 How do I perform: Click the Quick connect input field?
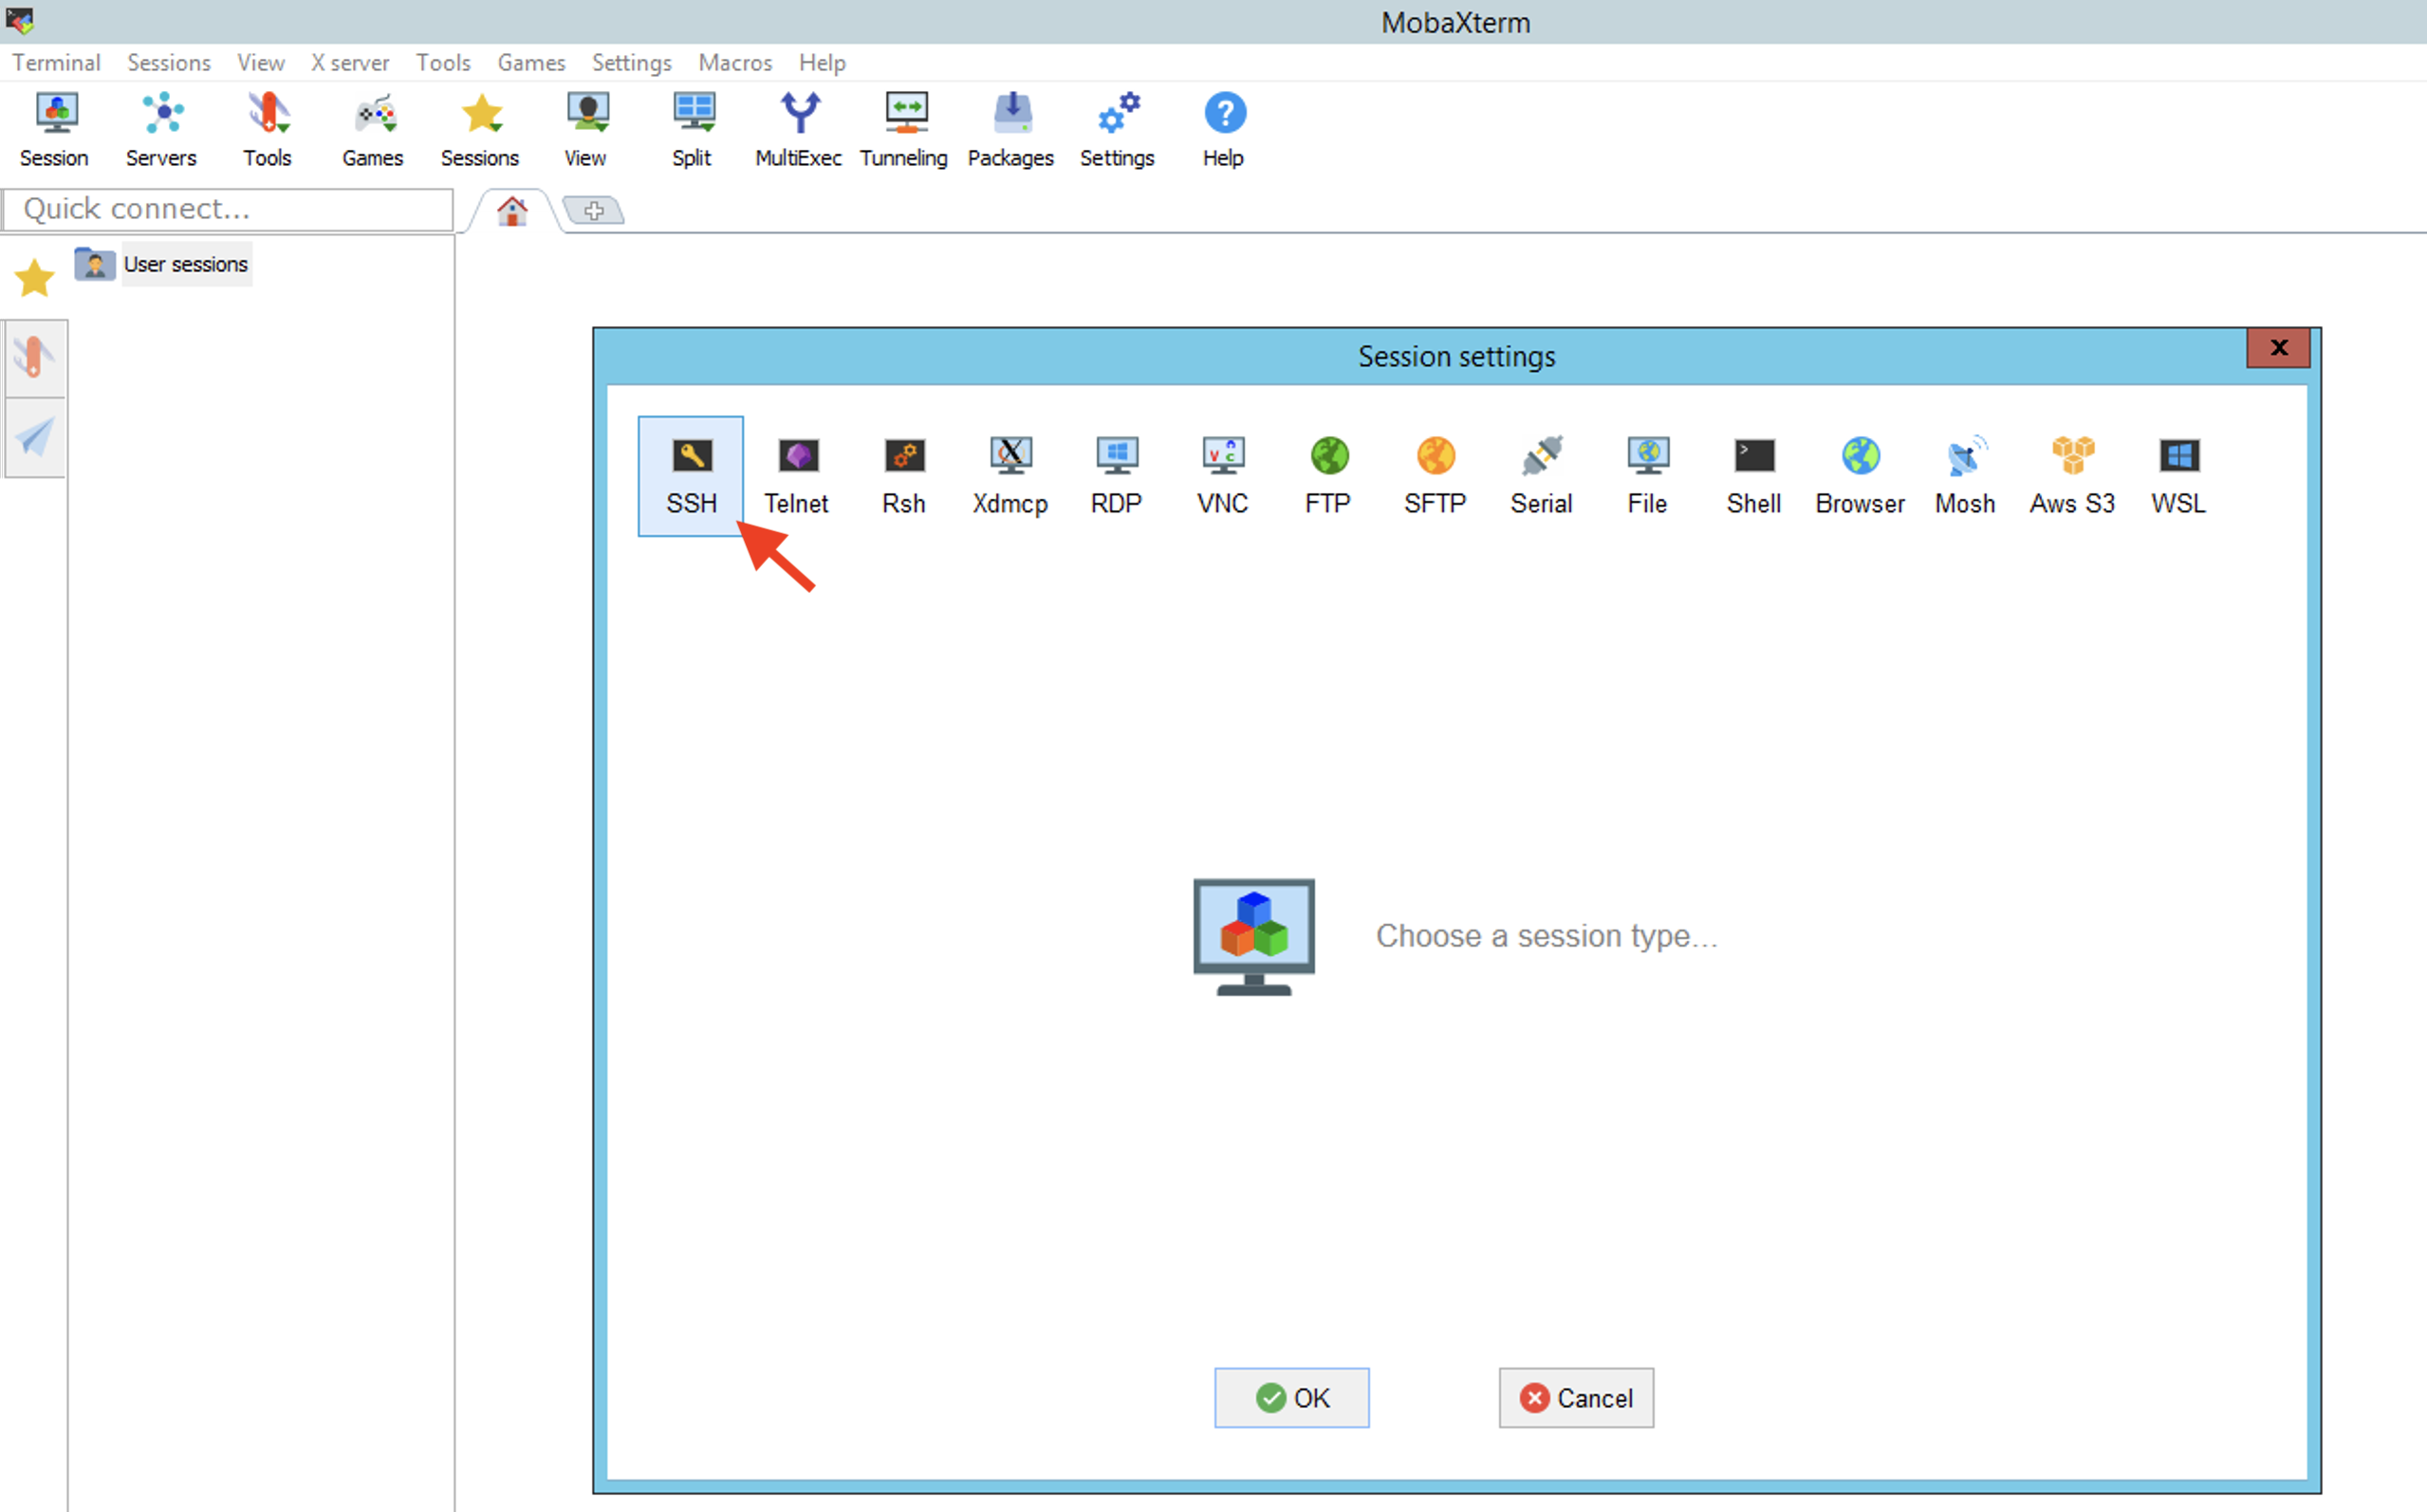pyautogui.click(x=228, y=209)
